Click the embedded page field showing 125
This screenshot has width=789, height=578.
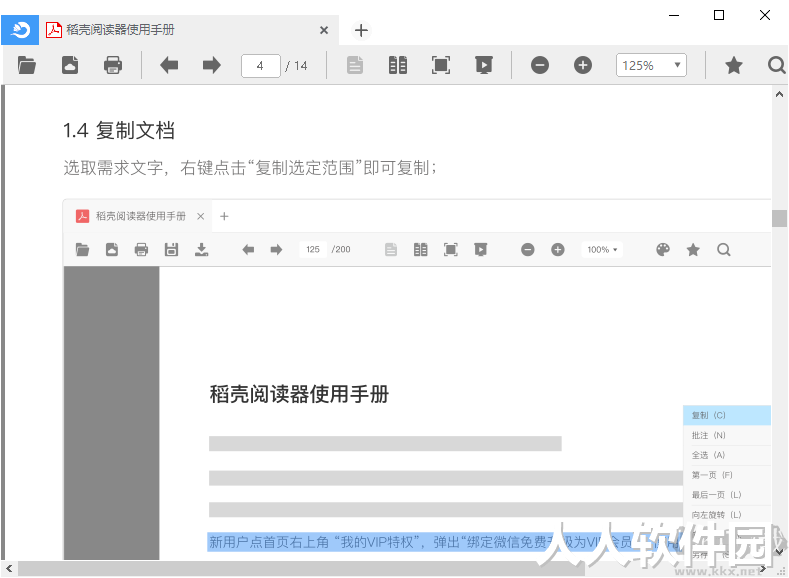pos(313,250)
